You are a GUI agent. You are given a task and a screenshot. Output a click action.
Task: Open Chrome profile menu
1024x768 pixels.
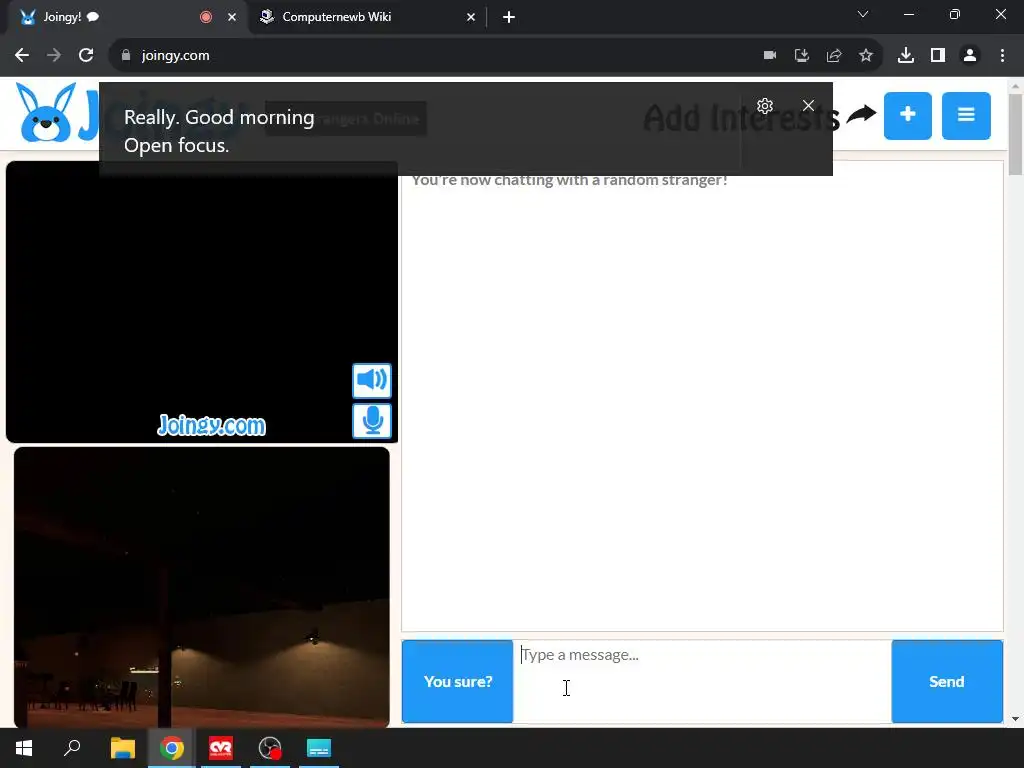click(970, 56)
